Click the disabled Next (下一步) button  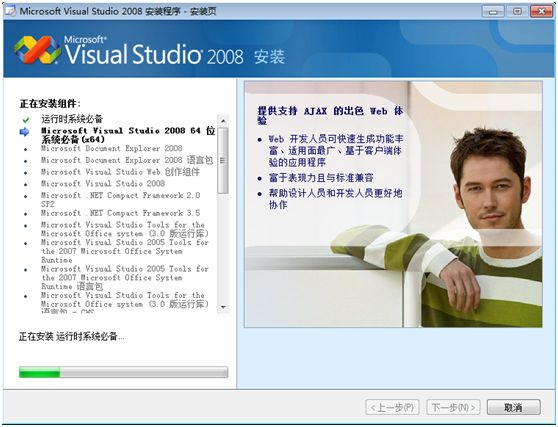point(453,407)
